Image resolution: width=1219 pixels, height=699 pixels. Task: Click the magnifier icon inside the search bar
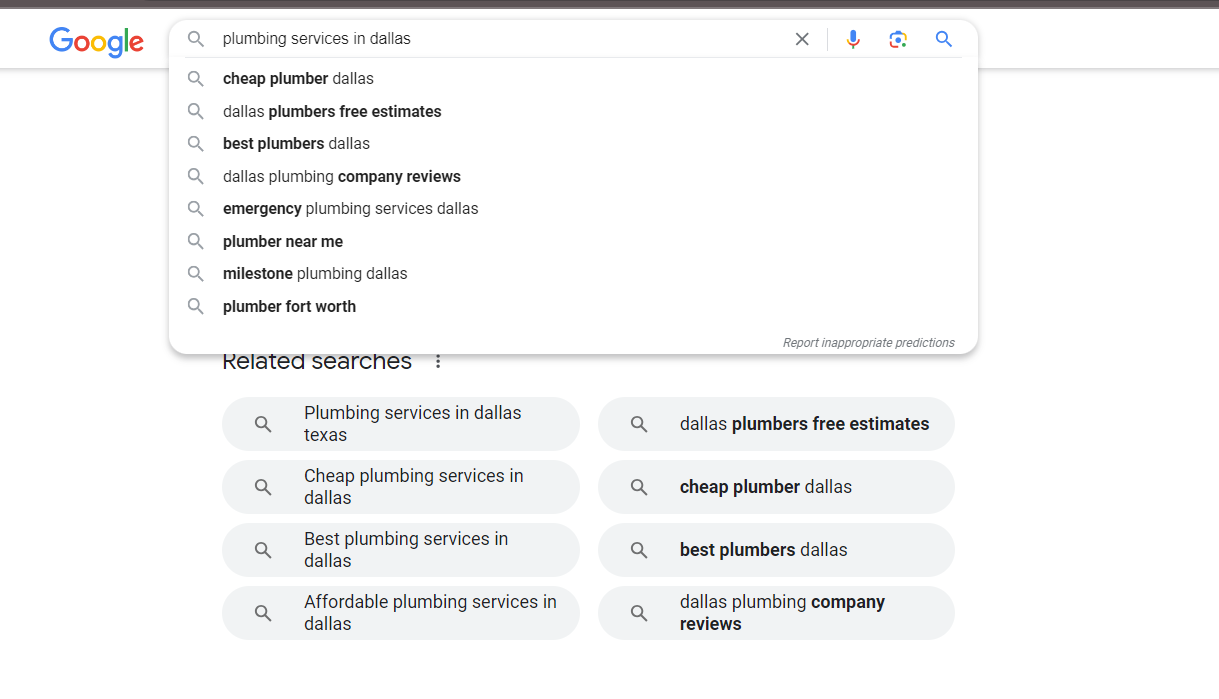pos(197,39)
